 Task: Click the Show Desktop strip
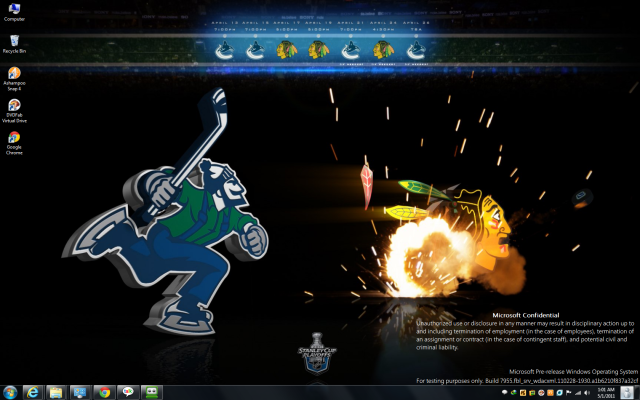pyautogui.click(x=637, y=393)
